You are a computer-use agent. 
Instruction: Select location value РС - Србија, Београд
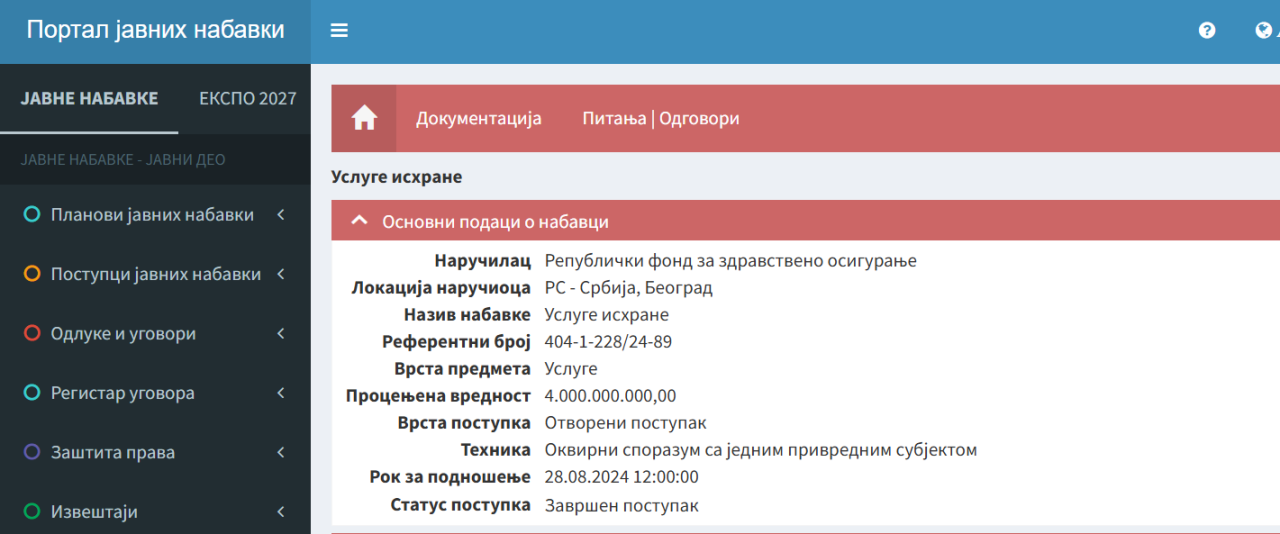coord(628,288)
